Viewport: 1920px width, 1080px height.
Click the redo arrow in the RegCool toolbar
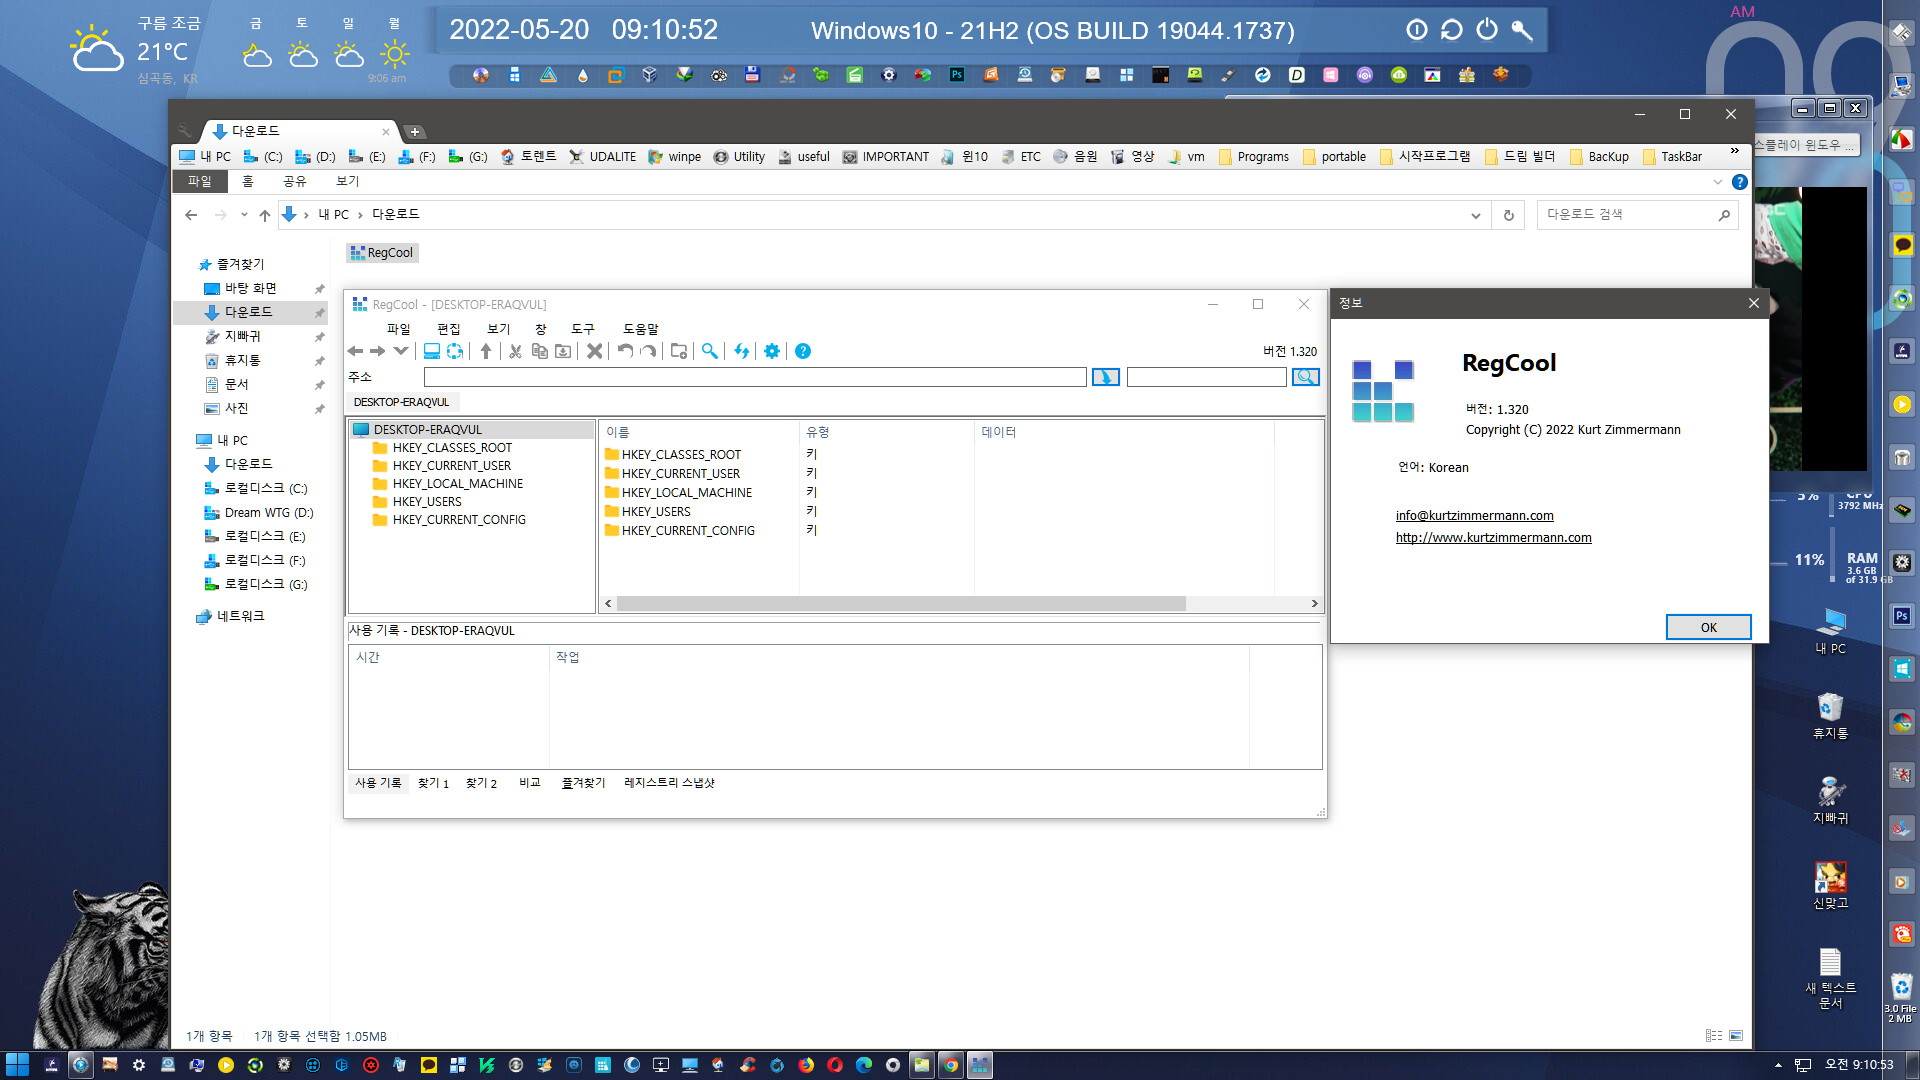click(649, 351)
